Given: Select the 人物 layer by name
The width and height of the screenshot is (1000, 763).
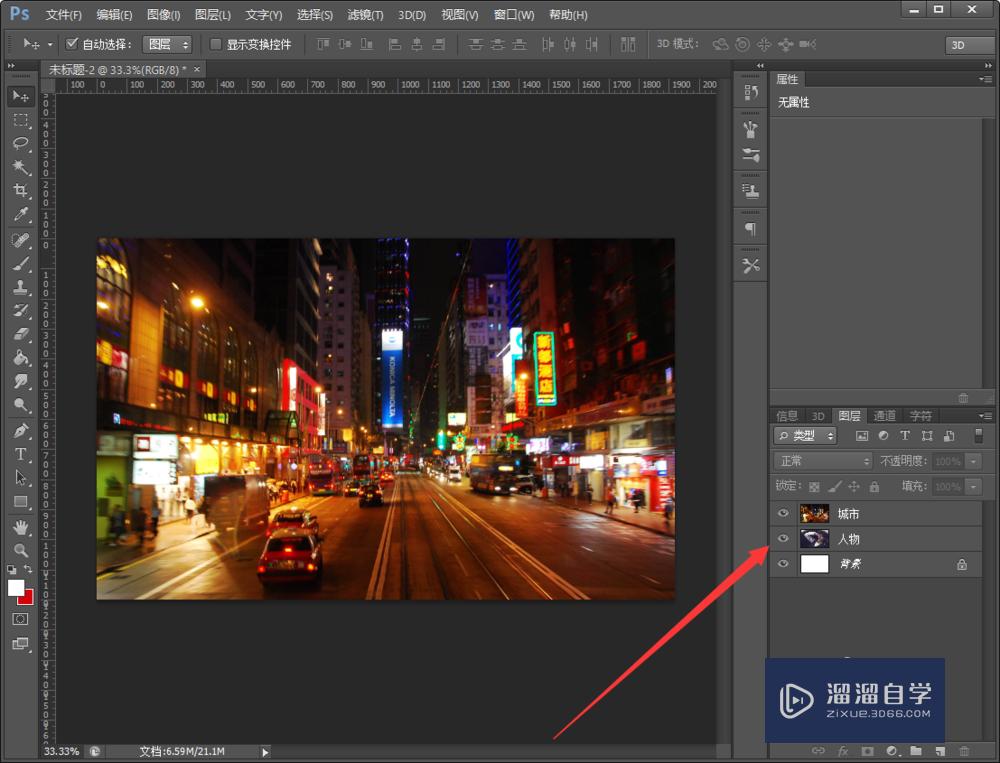Looking at the screenshot, I should [849, 539].
